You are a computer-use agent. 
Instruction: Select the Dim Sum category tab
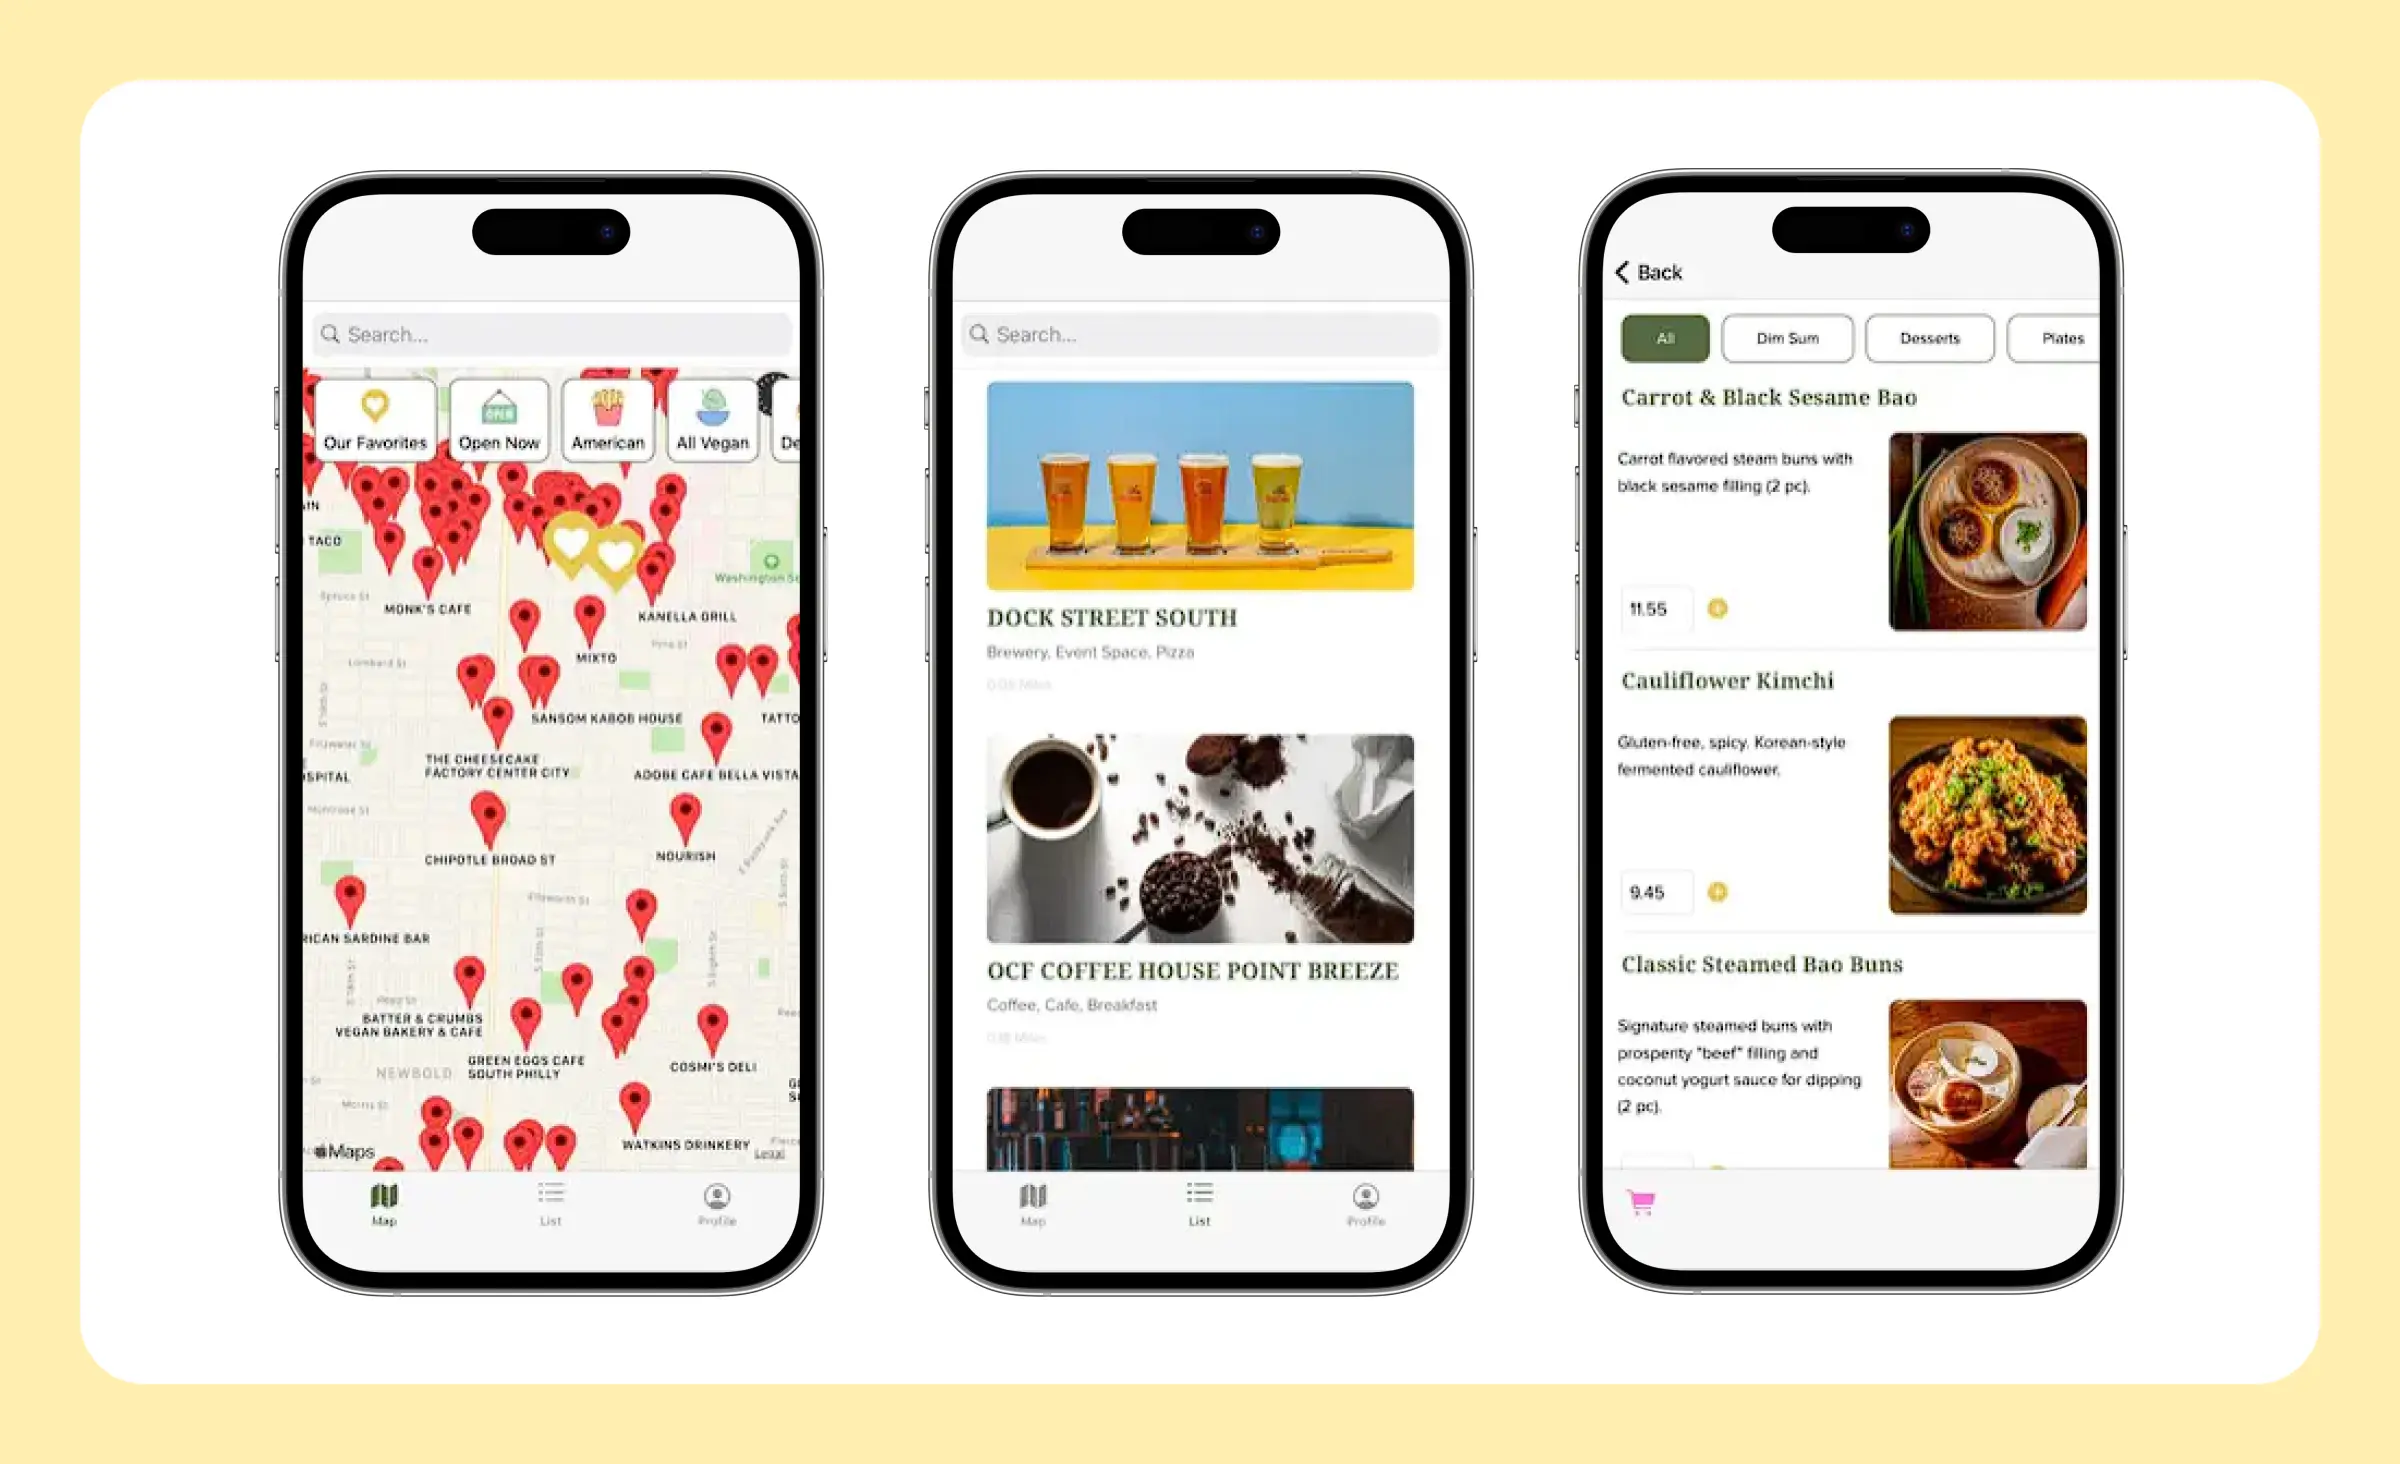[x=1790, y=338]
